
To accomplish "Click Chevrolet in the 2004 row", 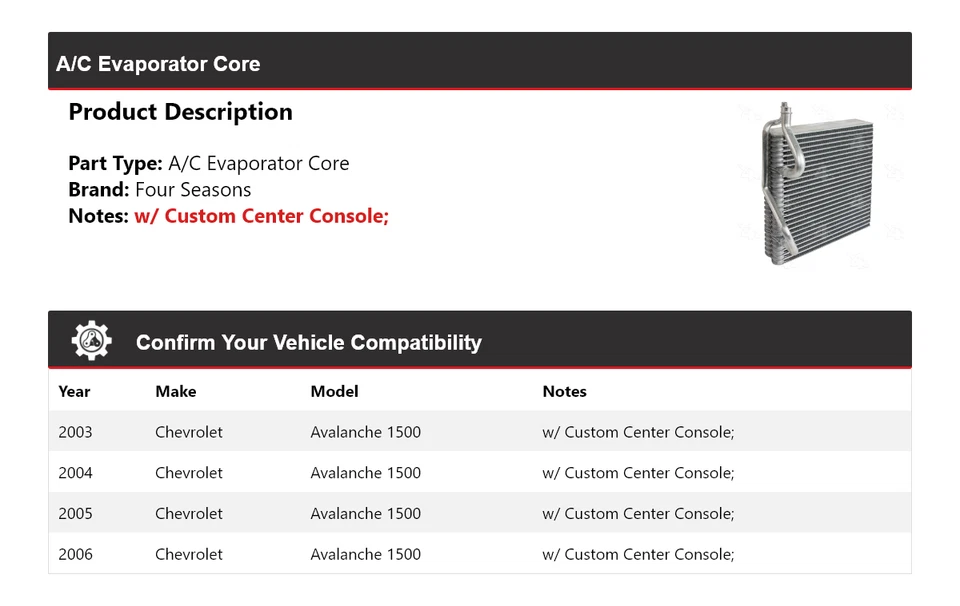I will click(x=189, y=473).
